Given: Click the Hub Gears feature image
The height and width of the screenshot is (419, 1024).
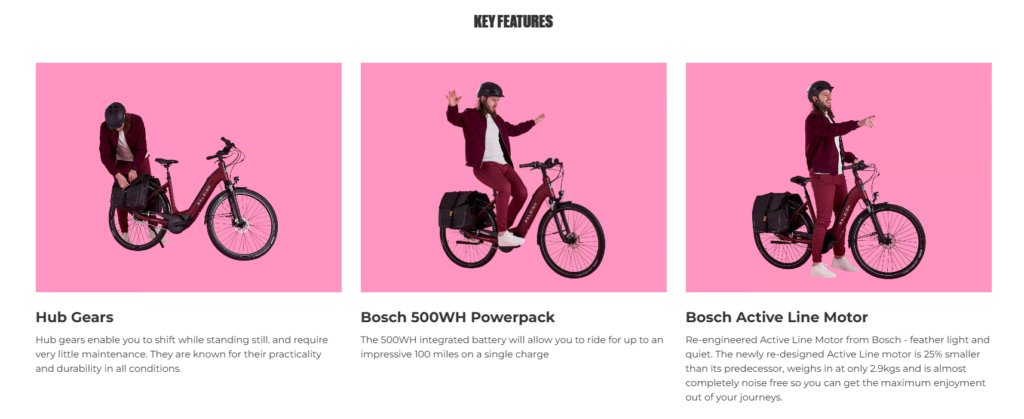Looking at the screenshot, I should click(x=189, y=177).
